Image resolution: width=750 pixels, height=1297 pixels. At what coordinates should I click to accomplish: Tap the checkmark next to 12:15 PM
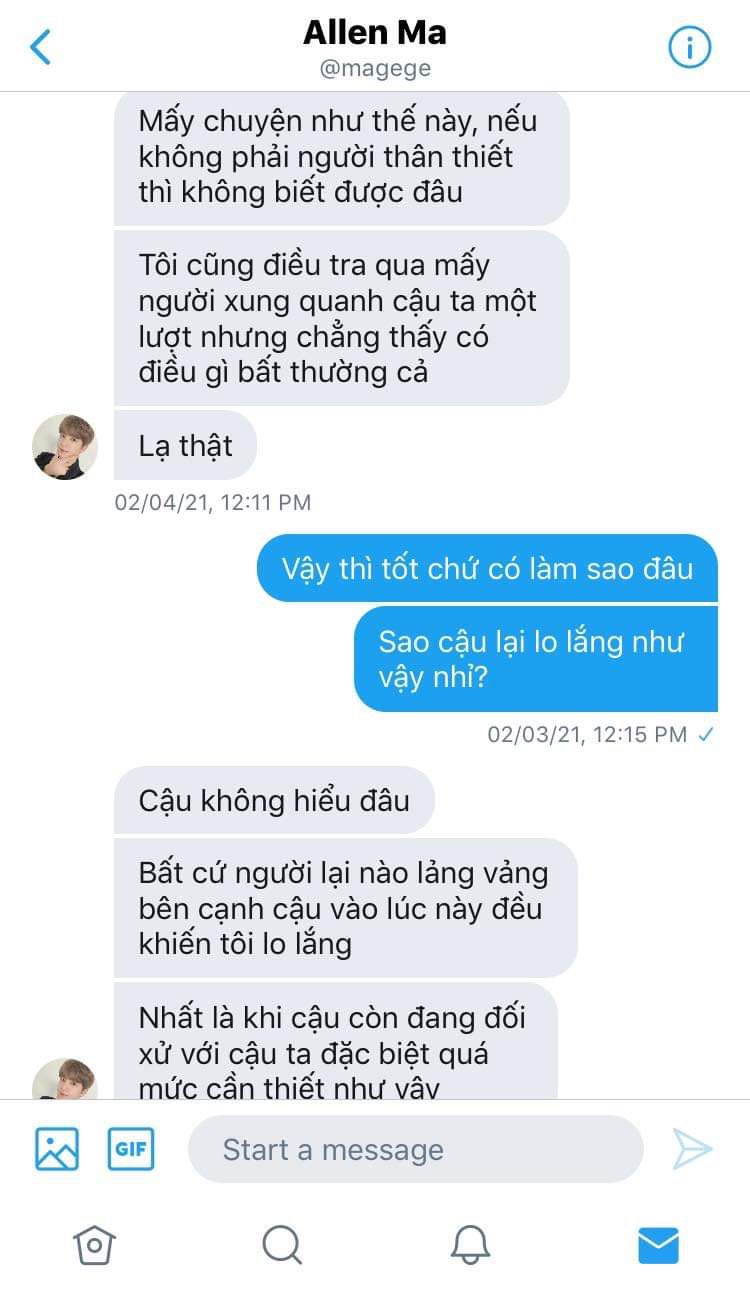[706, 735]
